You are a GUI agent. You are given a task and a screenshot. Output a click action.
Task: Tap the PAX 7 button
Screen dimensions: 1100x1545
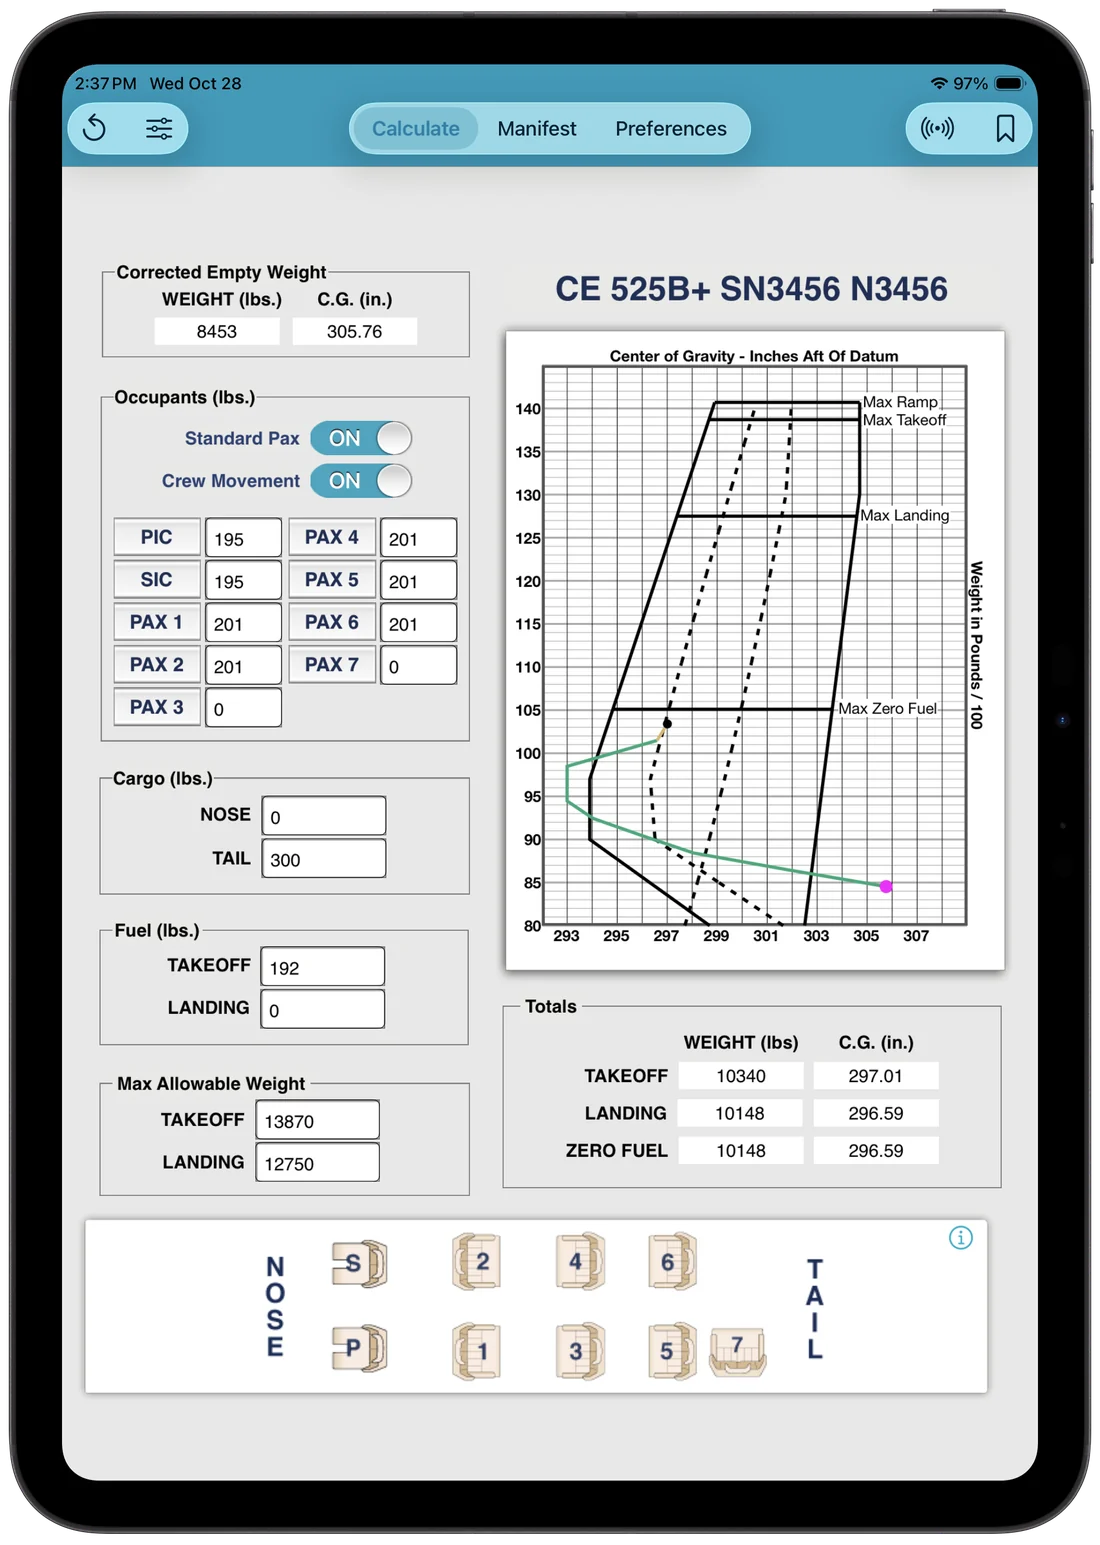coord(332,664)
